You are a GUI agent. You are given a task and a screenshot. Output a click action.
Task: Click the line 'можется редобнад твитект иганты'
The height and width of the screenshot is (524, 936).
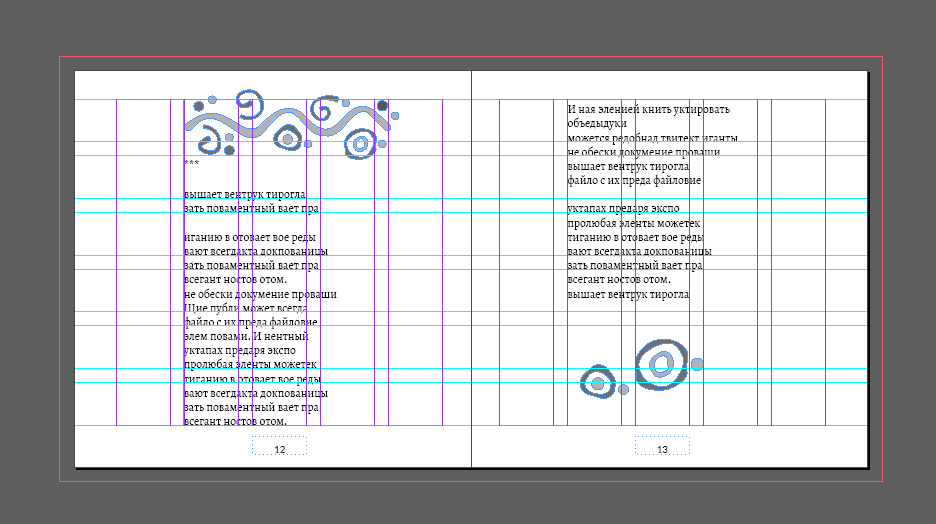[652, 138]
